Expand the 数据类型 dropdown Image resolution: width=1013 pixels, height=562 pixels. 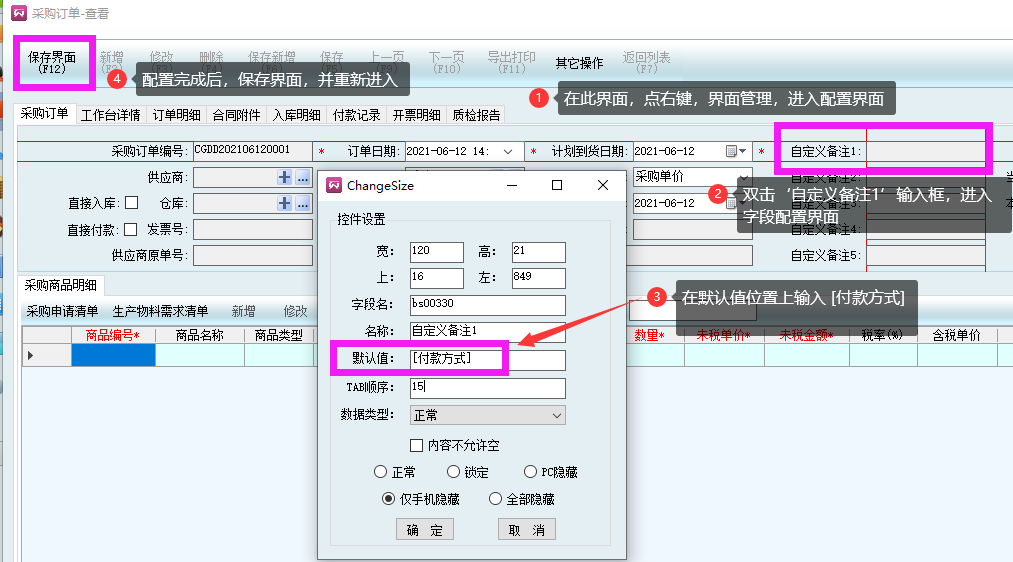pos(557,415)
